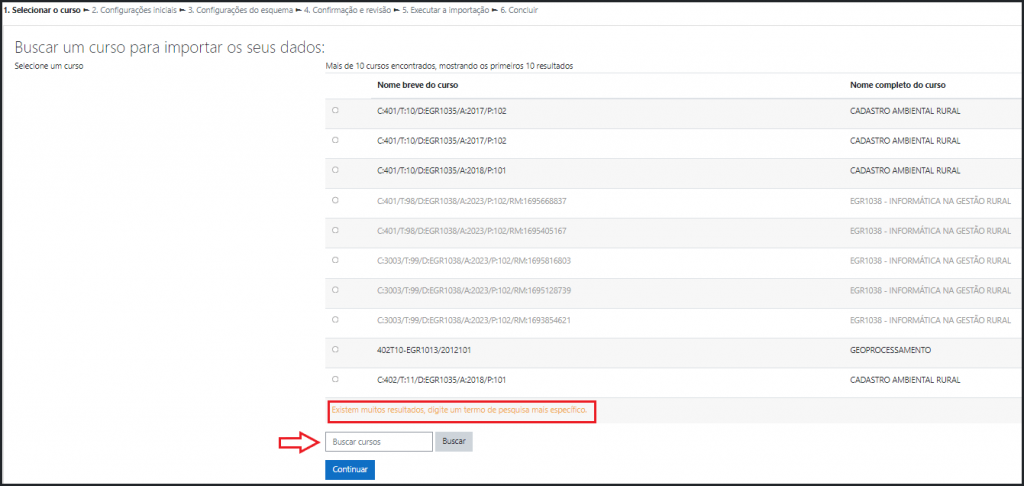The height and width of the screenshot is (486, 1024).
Task: Select radio for course ending RM:1695128739
Action: 335,290
